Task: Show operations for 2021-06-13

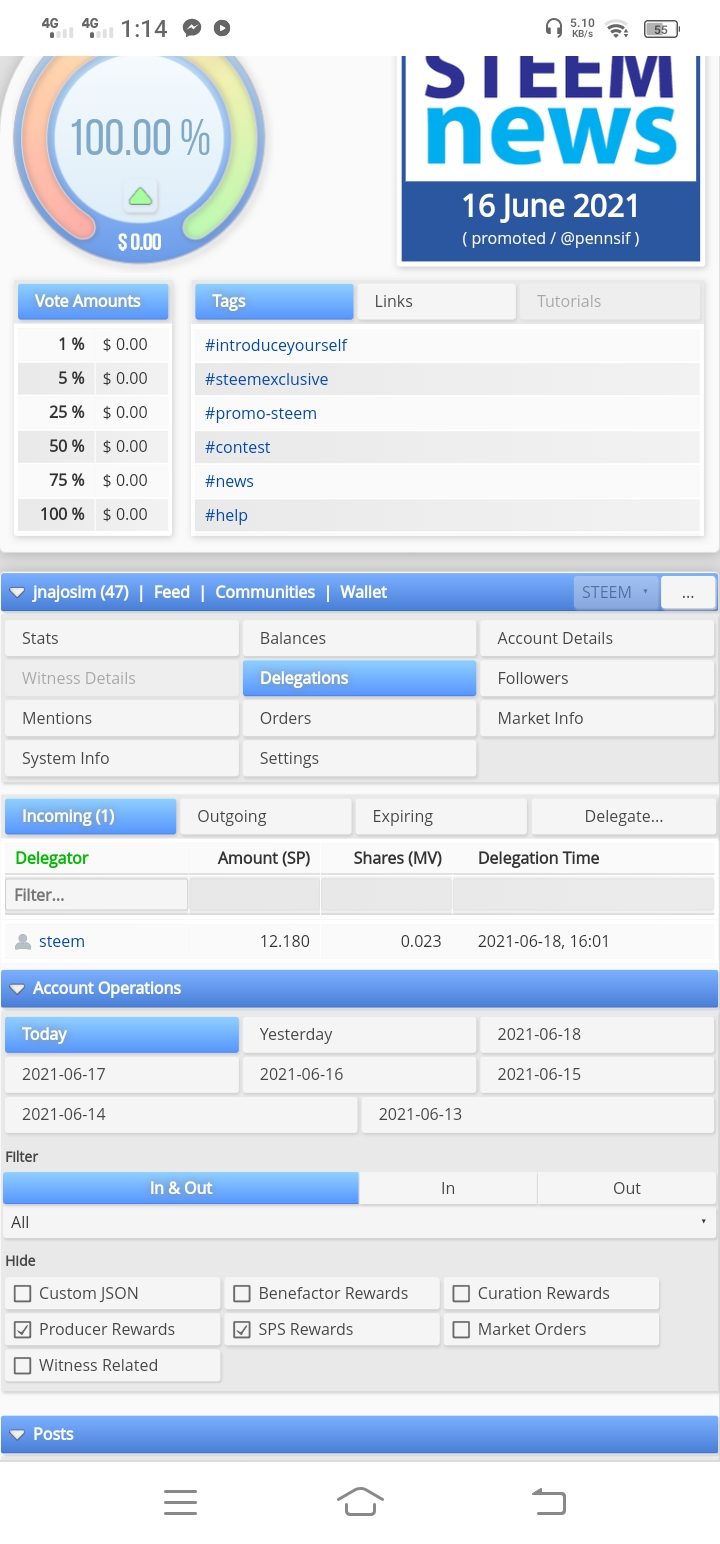Action: pyautogui.click(x=539, y=1114)
